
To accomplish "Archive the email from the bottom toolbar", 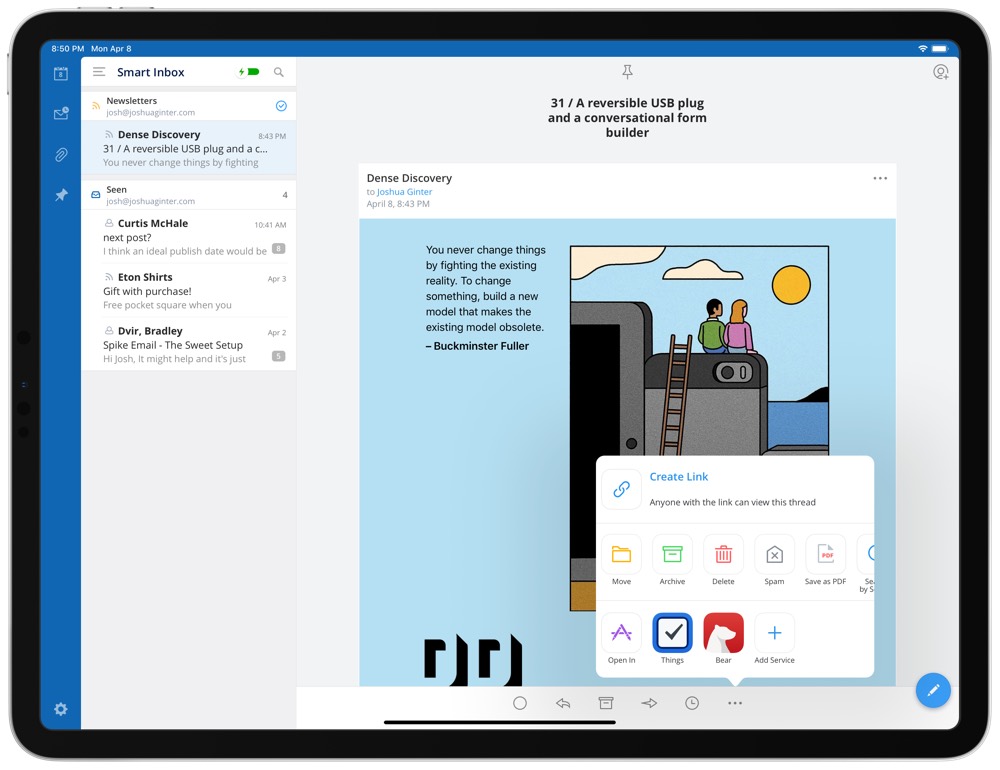I will coord(606,703).
